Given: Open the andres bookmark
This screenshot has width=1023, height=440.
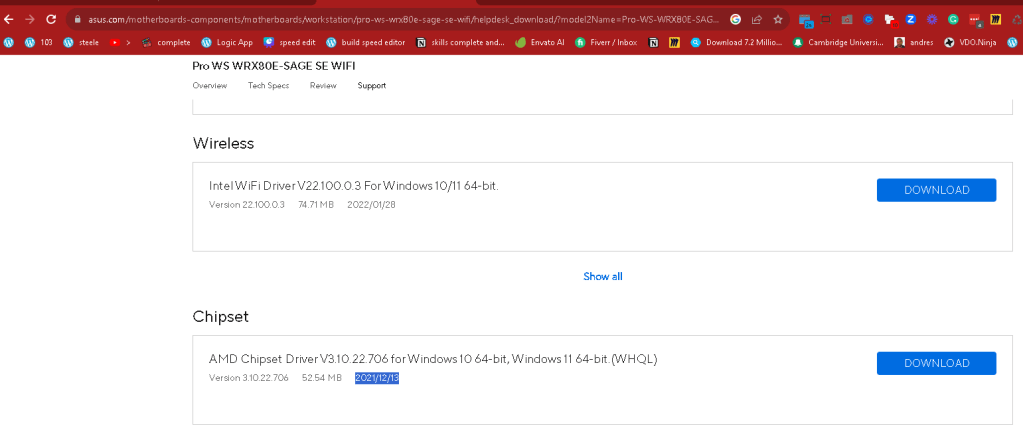Looking at the screenshot, I should pos(914,42).
